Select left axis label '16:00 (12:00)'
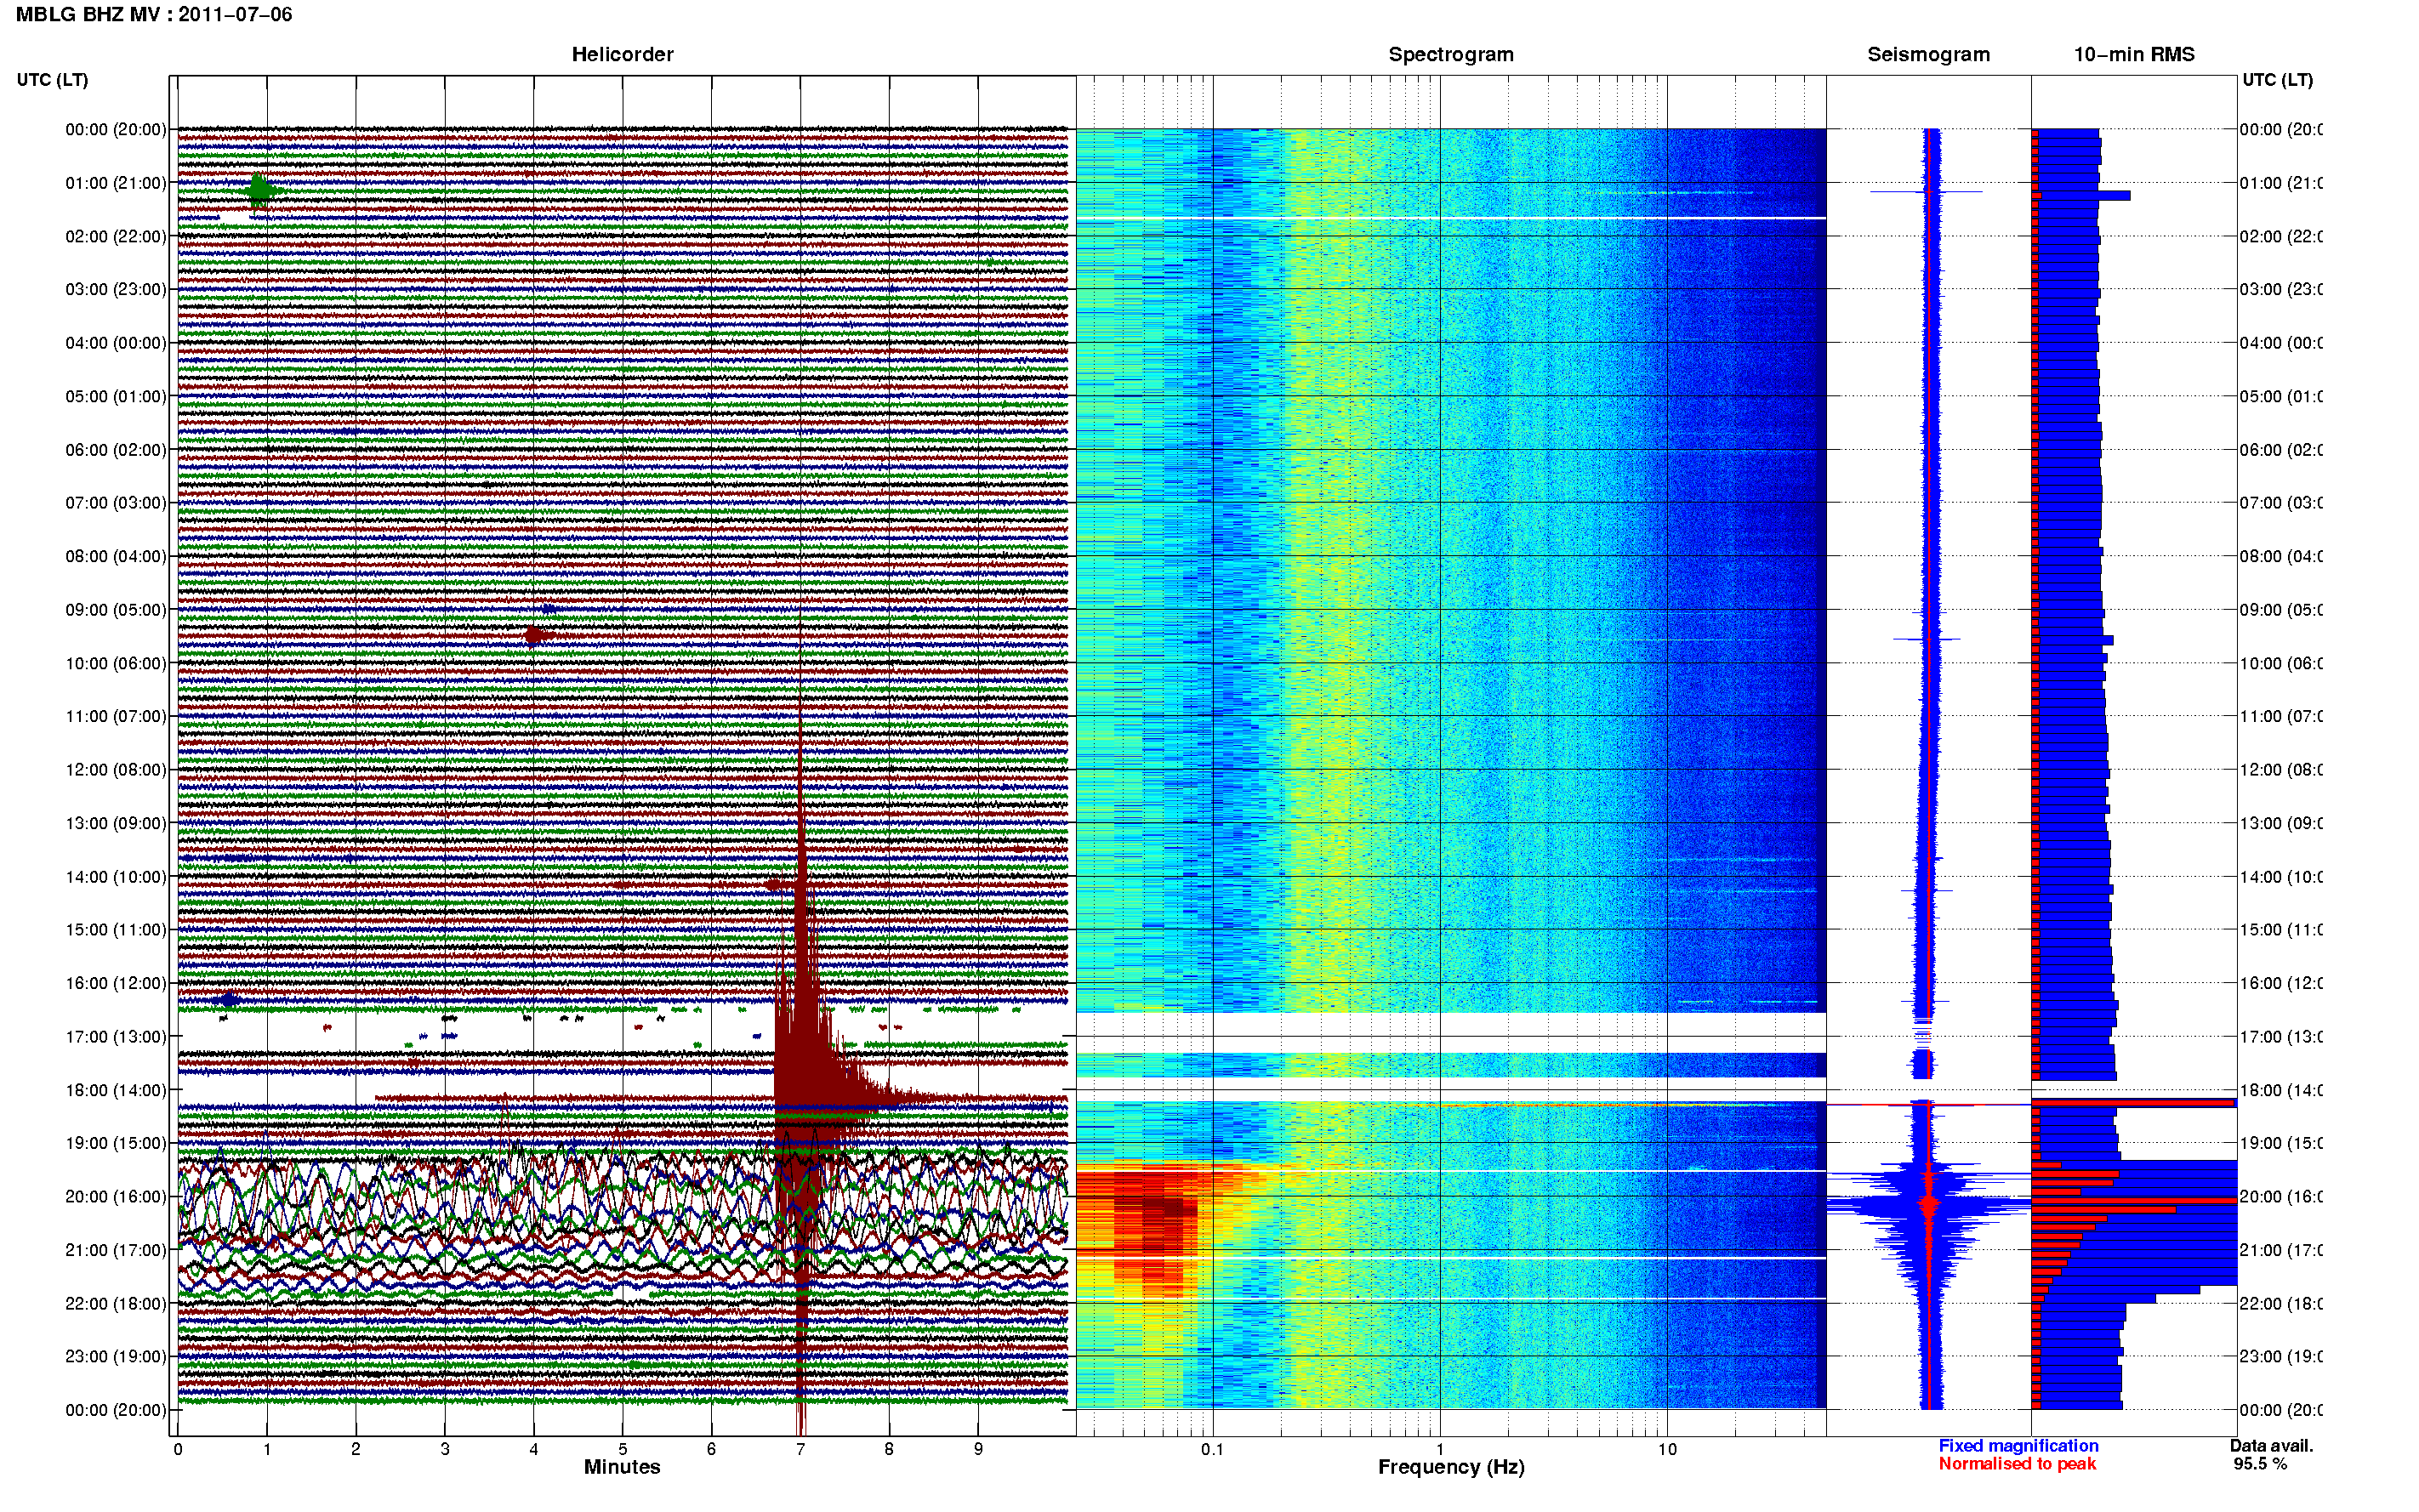 point(116,983)
